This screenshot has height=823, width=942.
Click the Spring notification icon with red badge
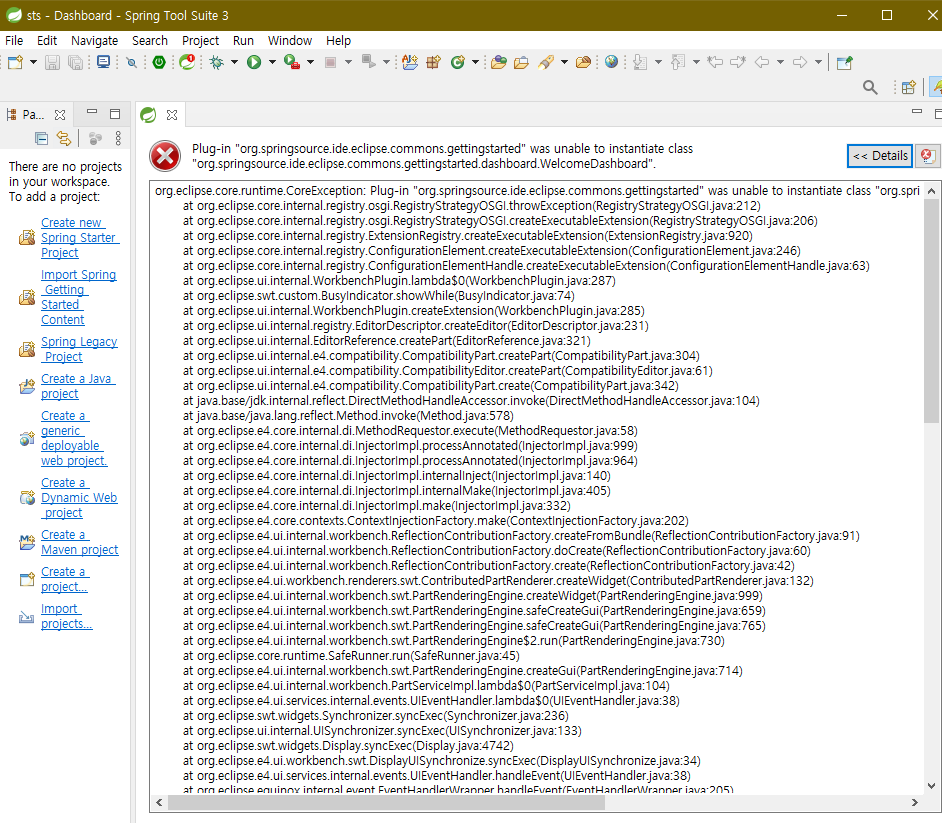pyautogui.click(x=187, y=62)
